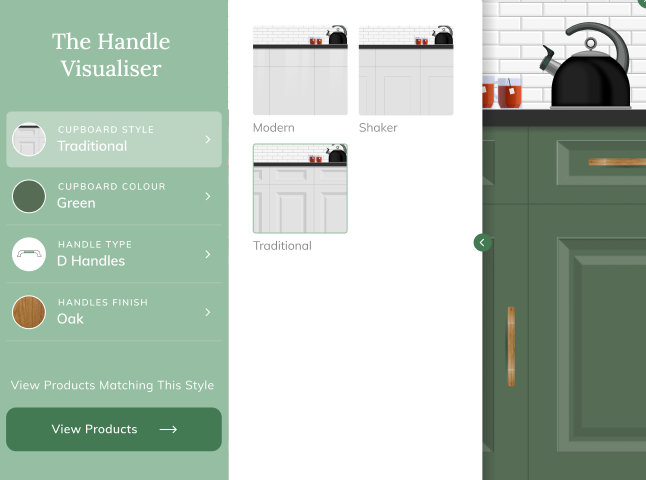Expand the Cupboard Style chevron arrow
The image size is (646, 480).
(208, 140)
